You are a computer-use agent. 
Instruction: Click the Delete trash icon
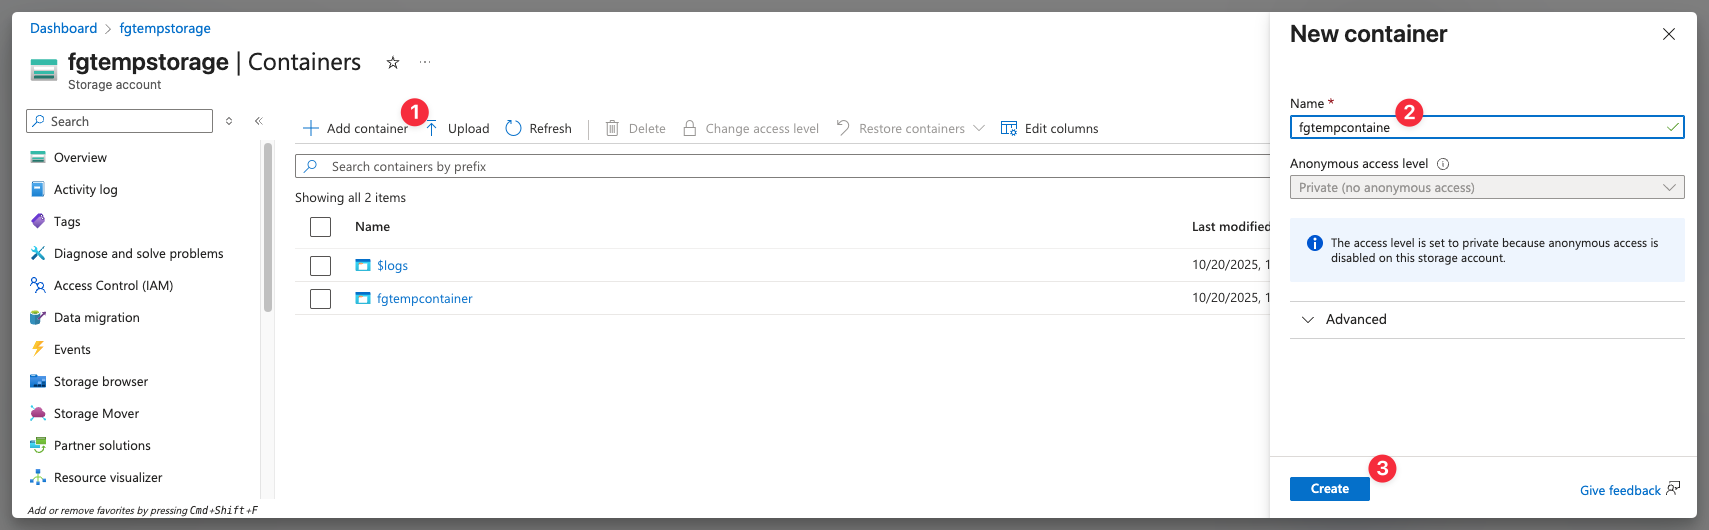(612, 128)
